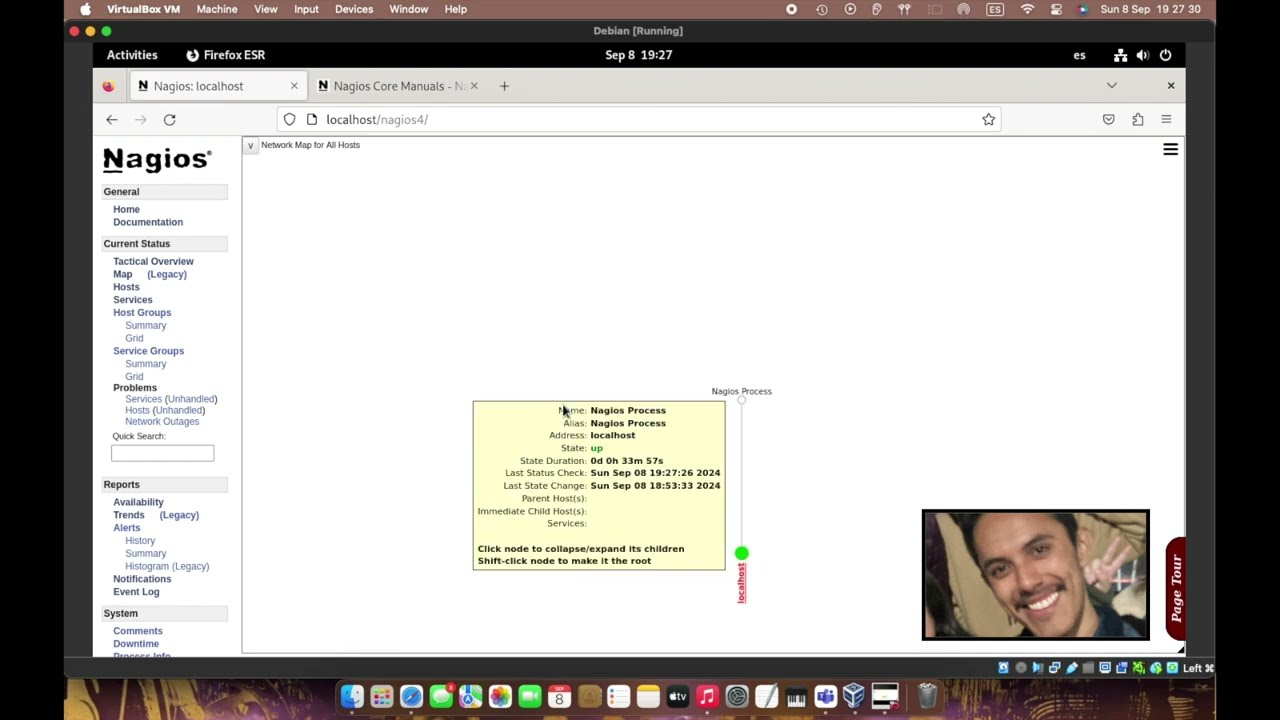Open the Apple menu

pyautogui.click(x=85, y=9)
